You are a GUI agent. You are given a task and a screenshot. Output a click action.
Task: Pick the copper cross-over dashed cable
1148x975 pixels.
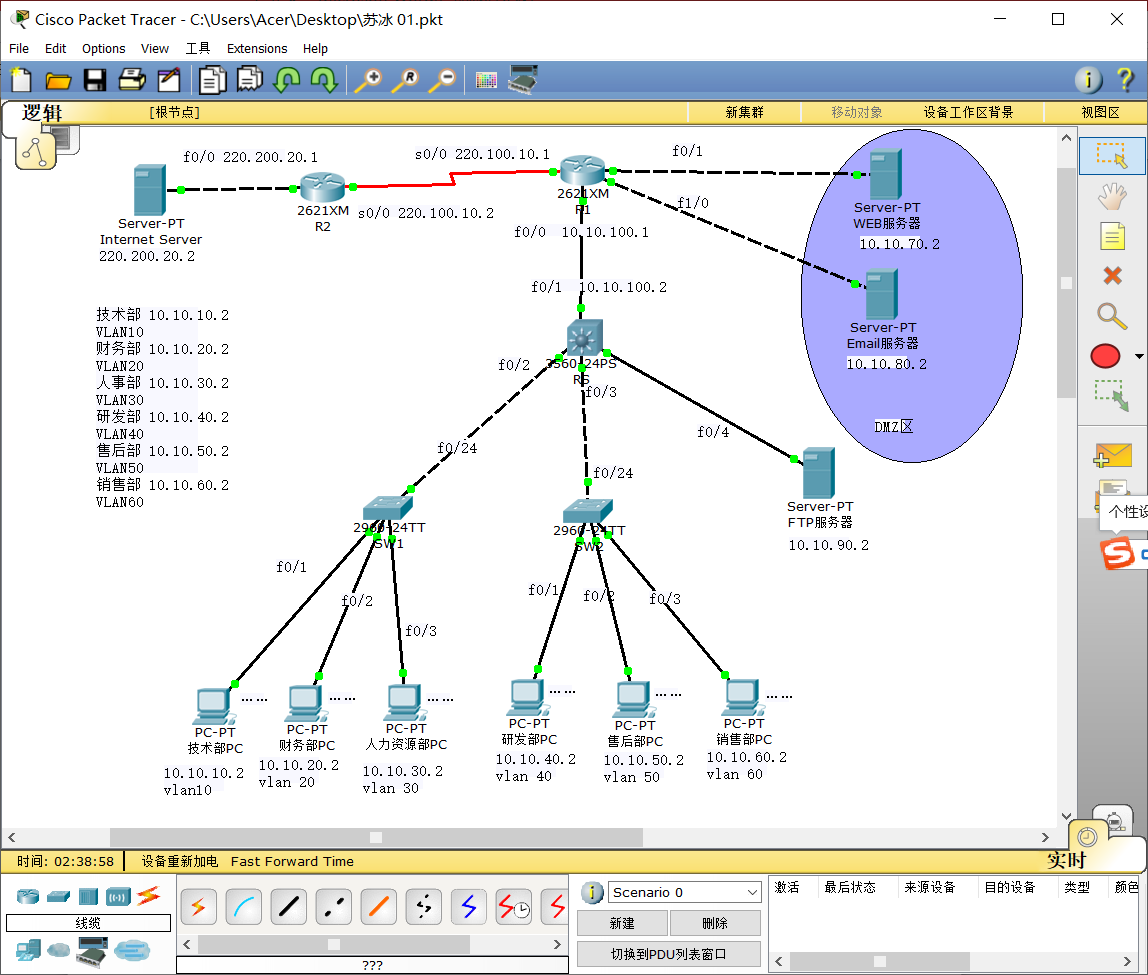tap(334, 908)
